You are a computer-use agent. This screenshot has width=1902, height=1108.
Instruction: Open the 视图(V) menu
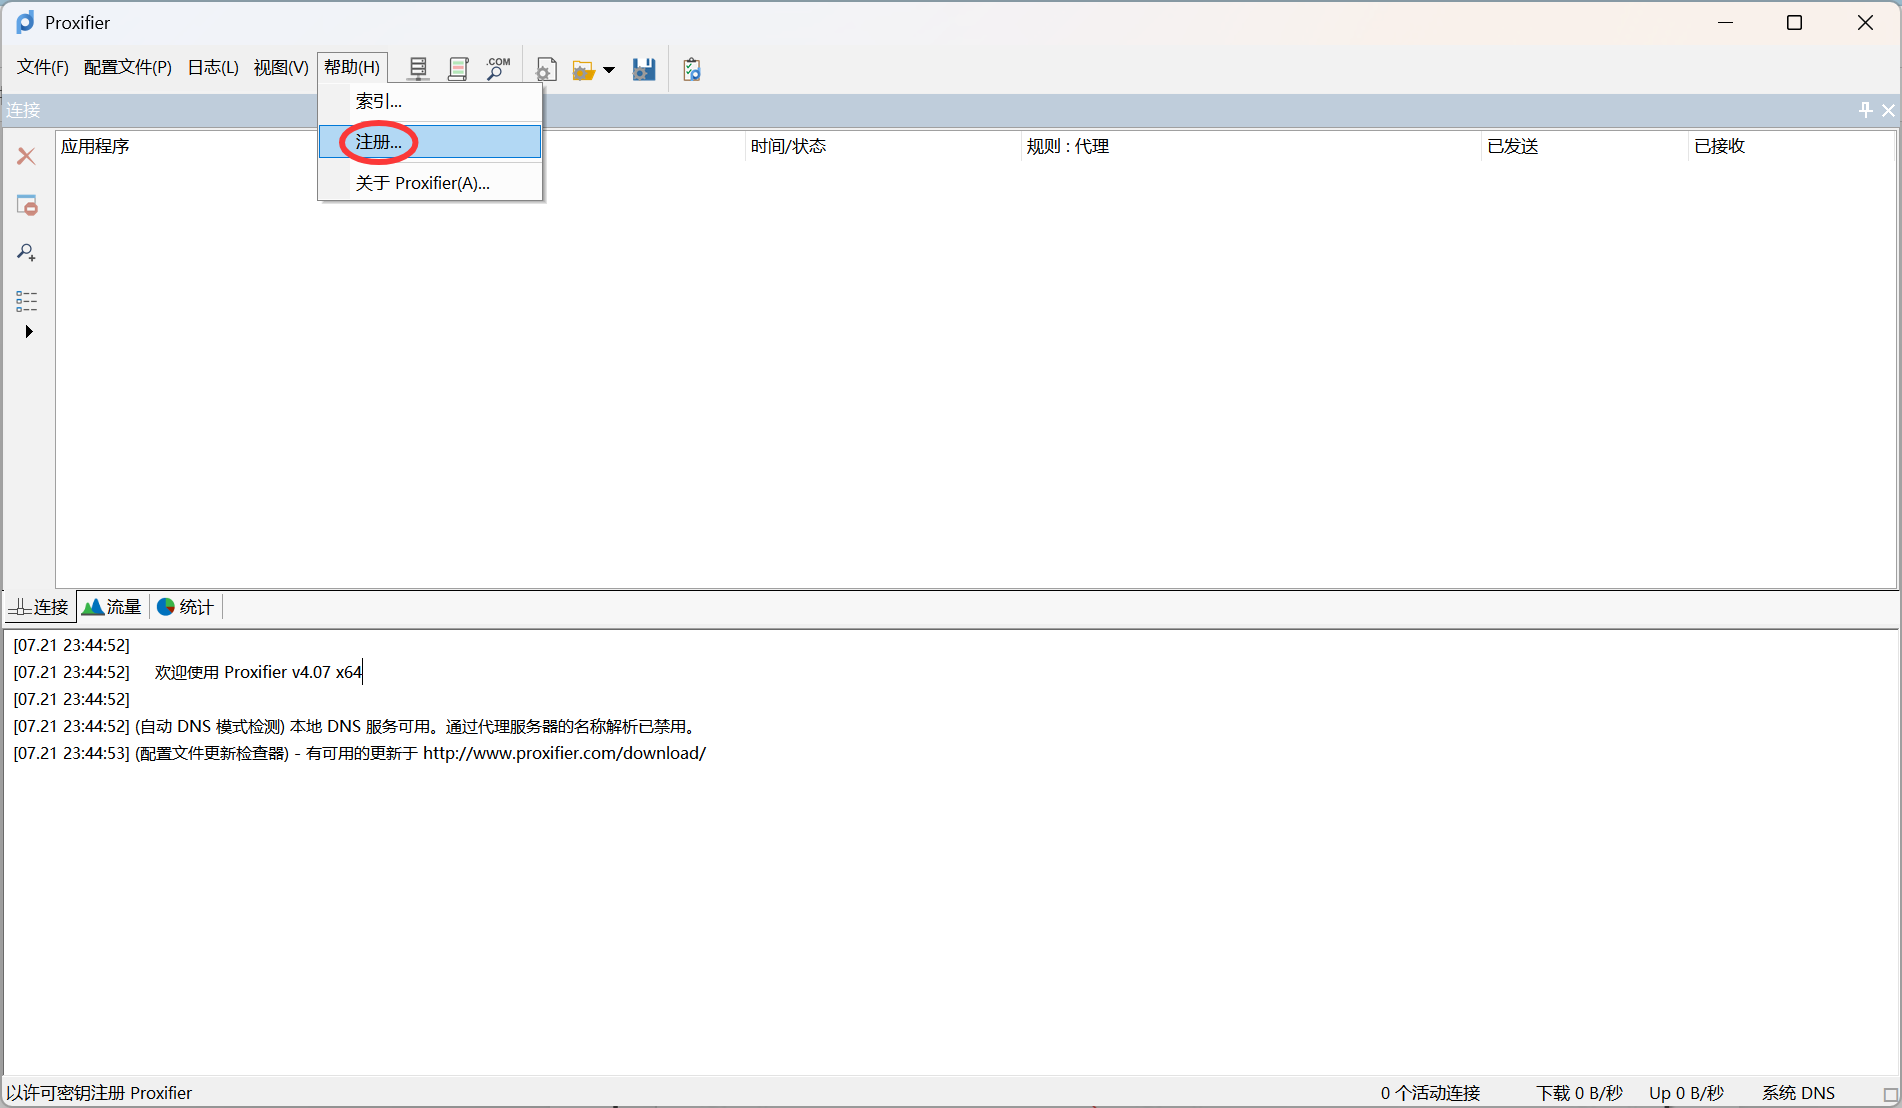(281, 67)
